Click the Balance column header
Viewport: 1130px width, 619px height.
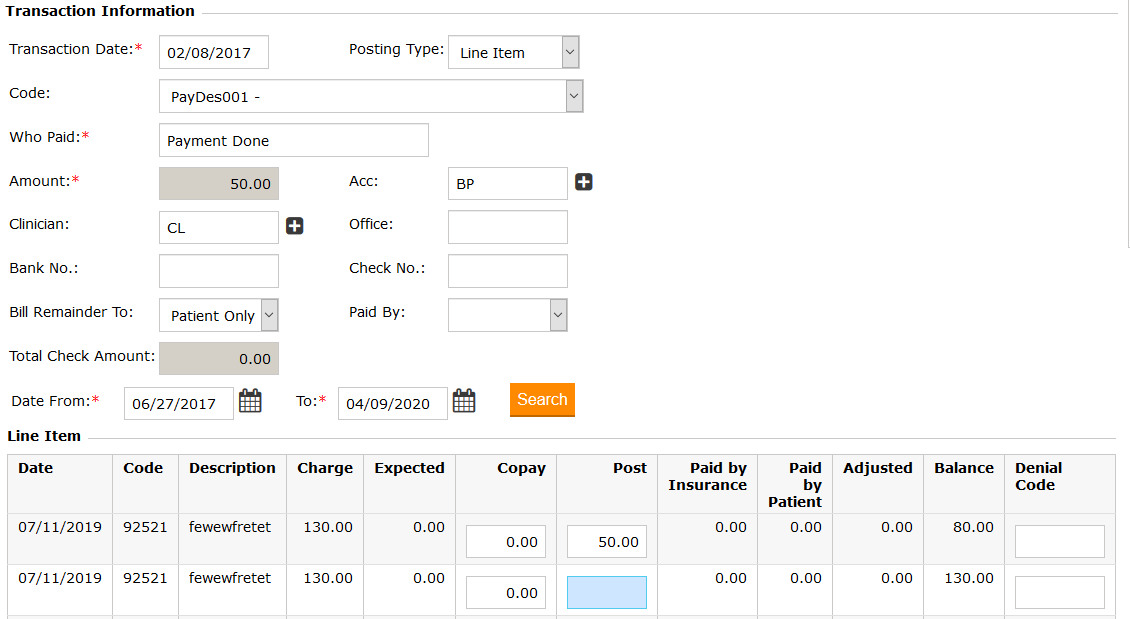click(x=963, y=468)
